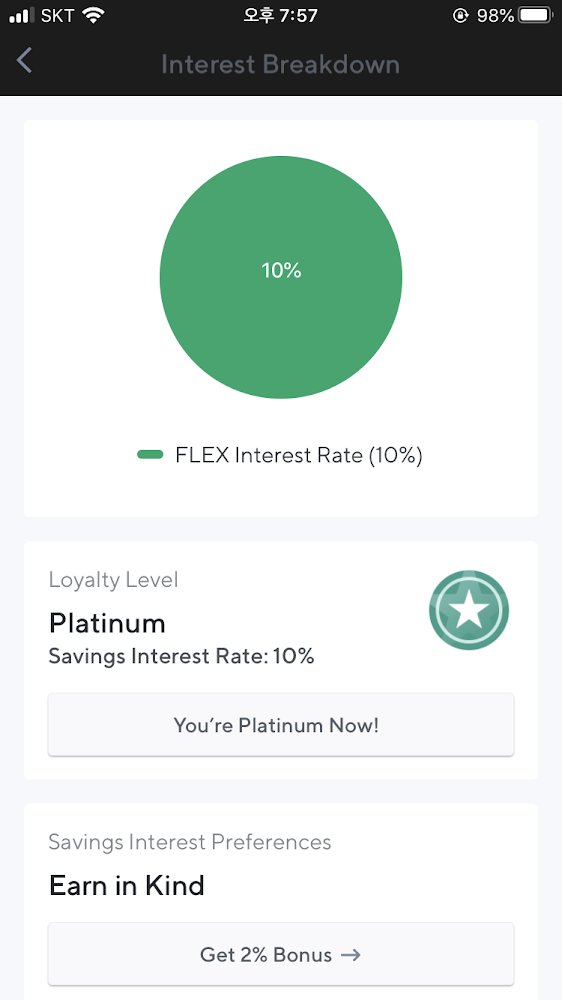Screen dimensions: 562x1000
Task: Tap the Earn in Kind preference heading
Action: (x=127, y=886)
